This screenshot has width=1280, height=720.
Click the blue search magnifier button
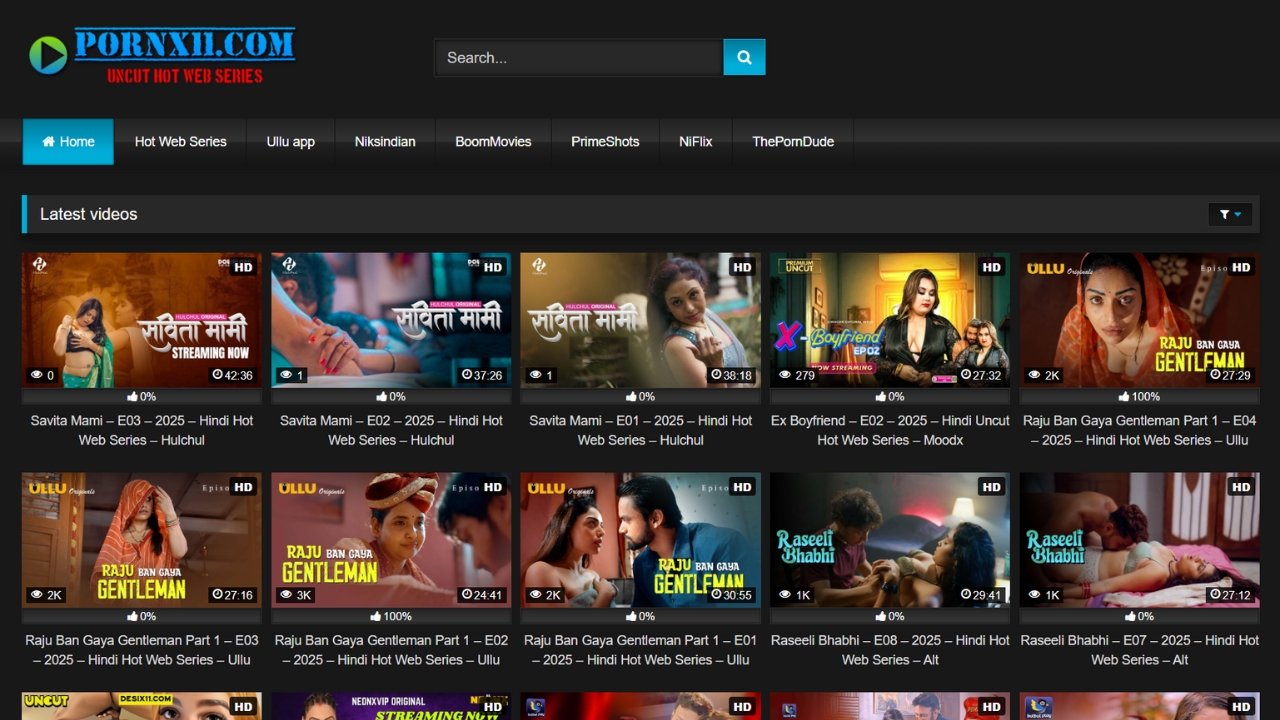pyautogui.click(x=744, y=57)
